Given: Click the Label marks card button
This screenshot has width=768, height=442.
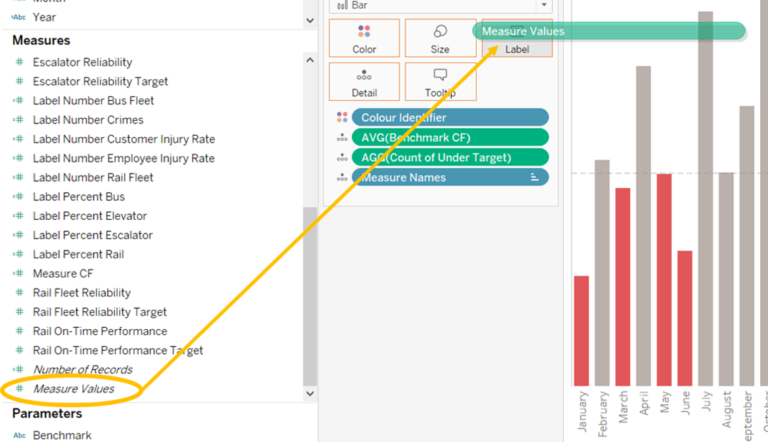Looking at the screenshot, I should [x=517, y=38].
